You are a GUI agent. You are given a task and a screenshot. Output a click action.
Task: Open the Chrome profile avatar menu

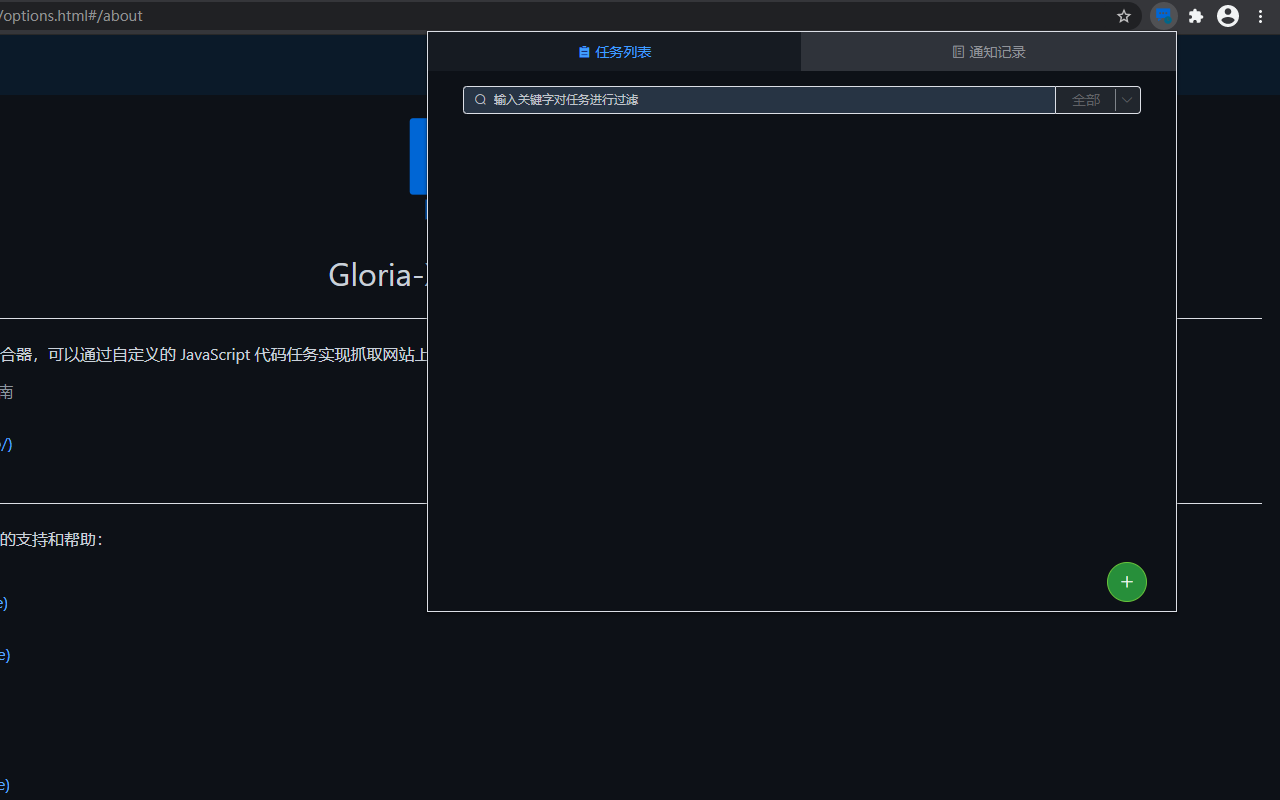(x=1228, y=16)
